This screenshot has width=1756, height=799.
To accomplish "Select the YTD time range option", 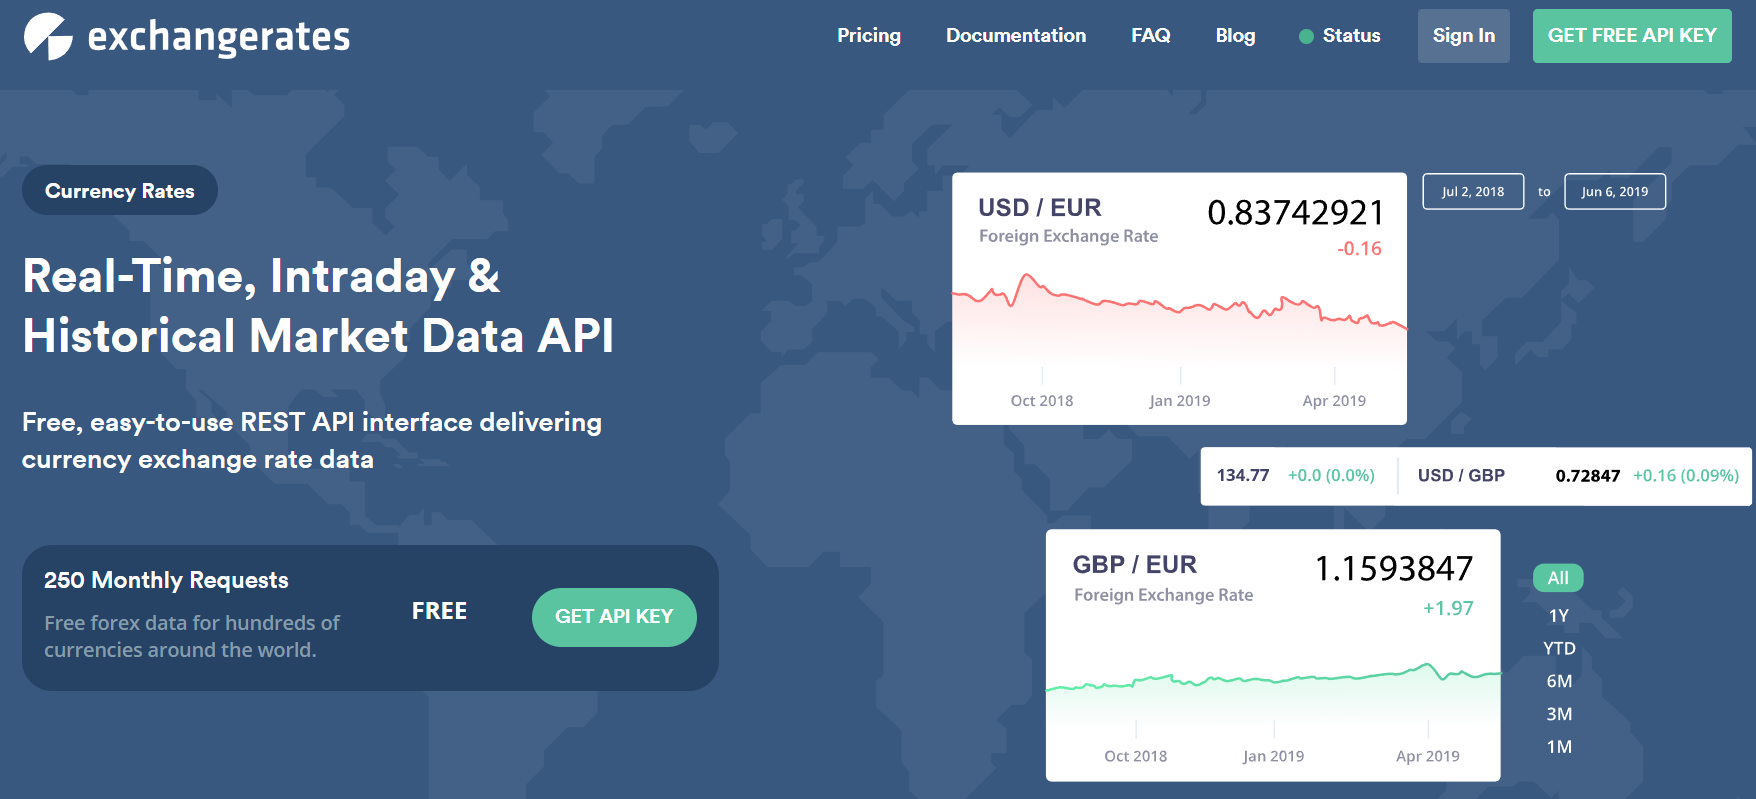I will tap(1559, 648).
